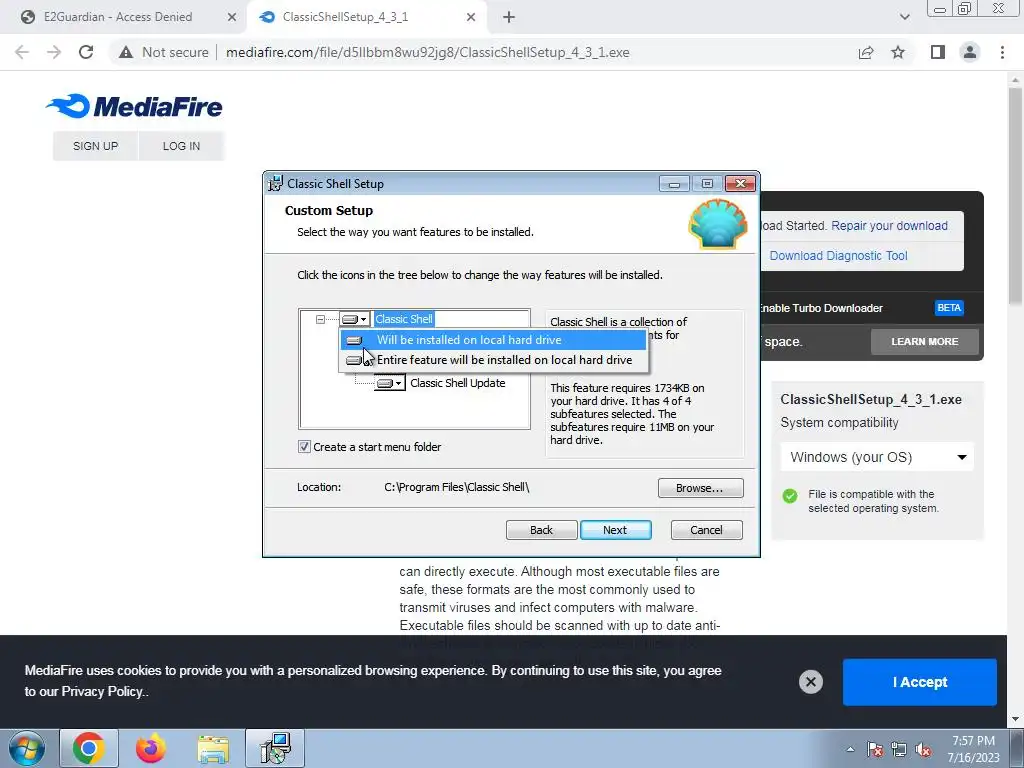Open Classic Shell feature drive dropdown
The image size is (1024, 768).
pyautogui.click(x=355, y=319)
